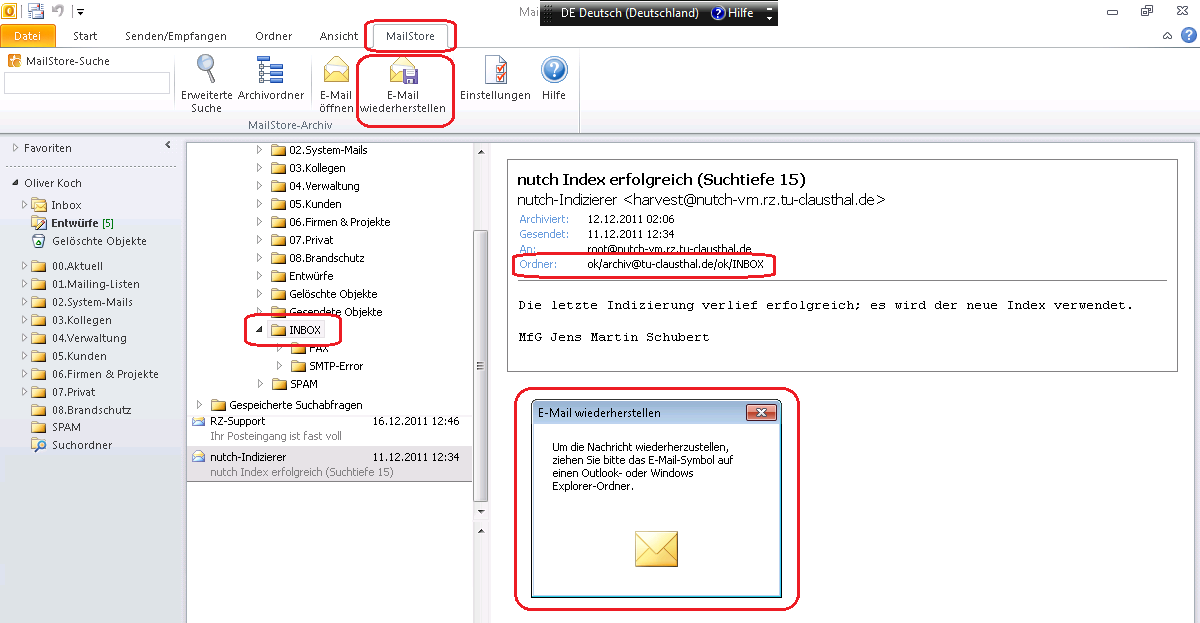Screen dimensions: 1200x623
Task: Expand Gespeicherte Suchabfragen in the archive tree
Action: (200, 405)
